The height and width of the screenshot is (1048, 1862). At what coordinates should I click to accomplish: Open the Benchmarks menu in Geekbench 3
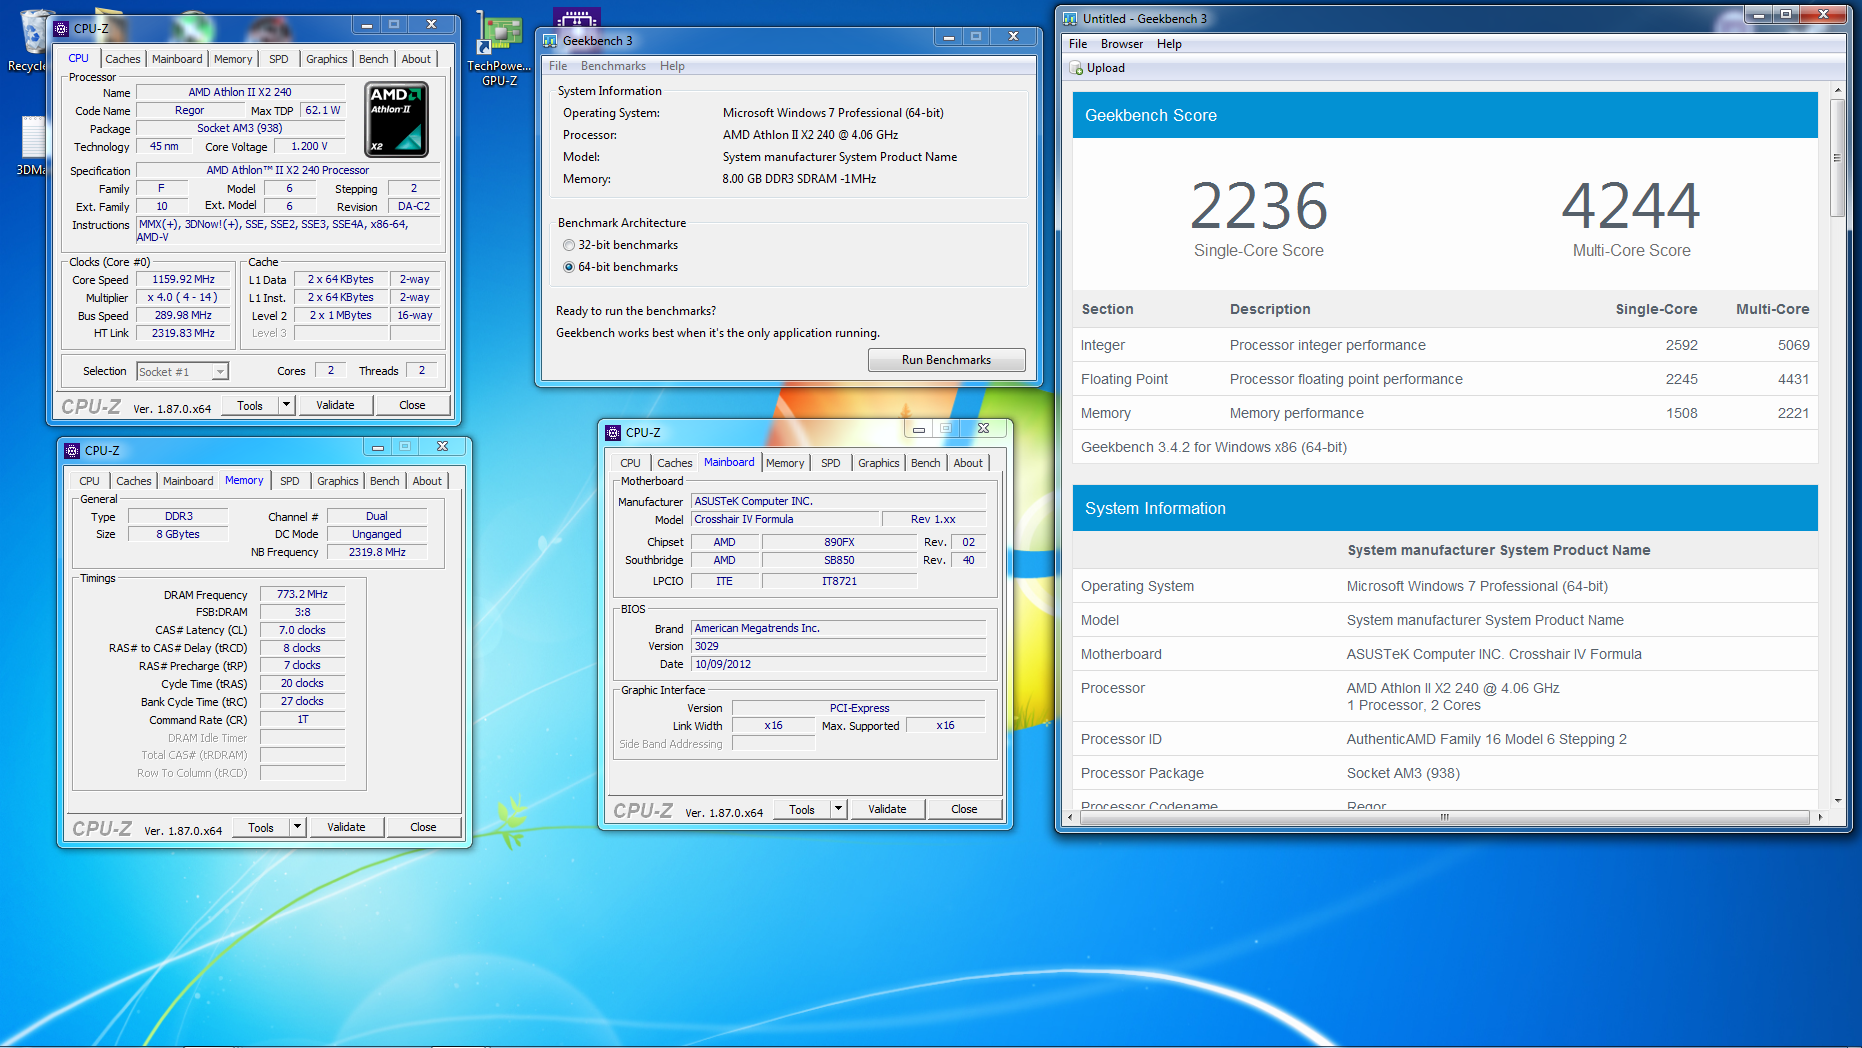coord(613,66)
